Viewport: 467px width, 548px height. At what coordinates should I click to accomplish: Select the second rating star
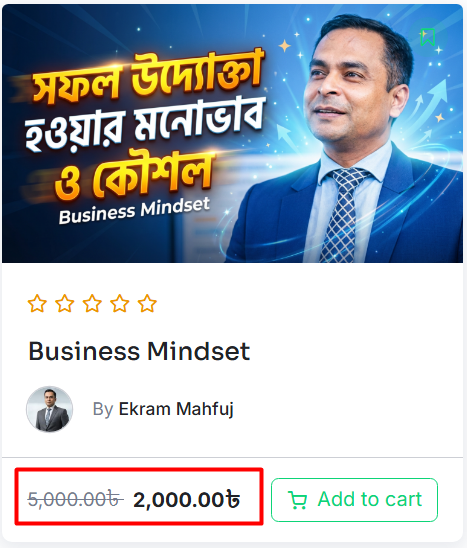click(65, 303)
